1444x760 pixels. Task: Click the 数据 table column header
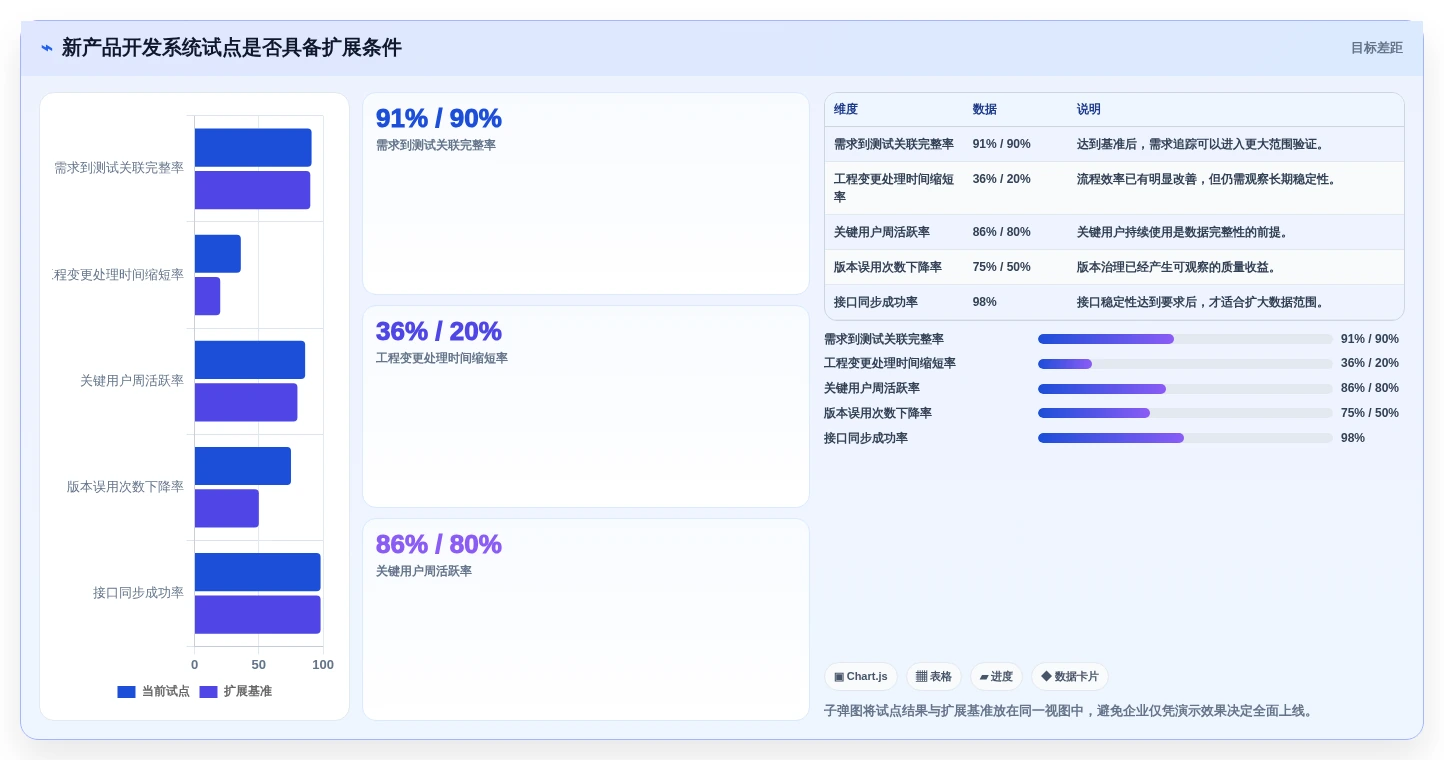[985, 110]
